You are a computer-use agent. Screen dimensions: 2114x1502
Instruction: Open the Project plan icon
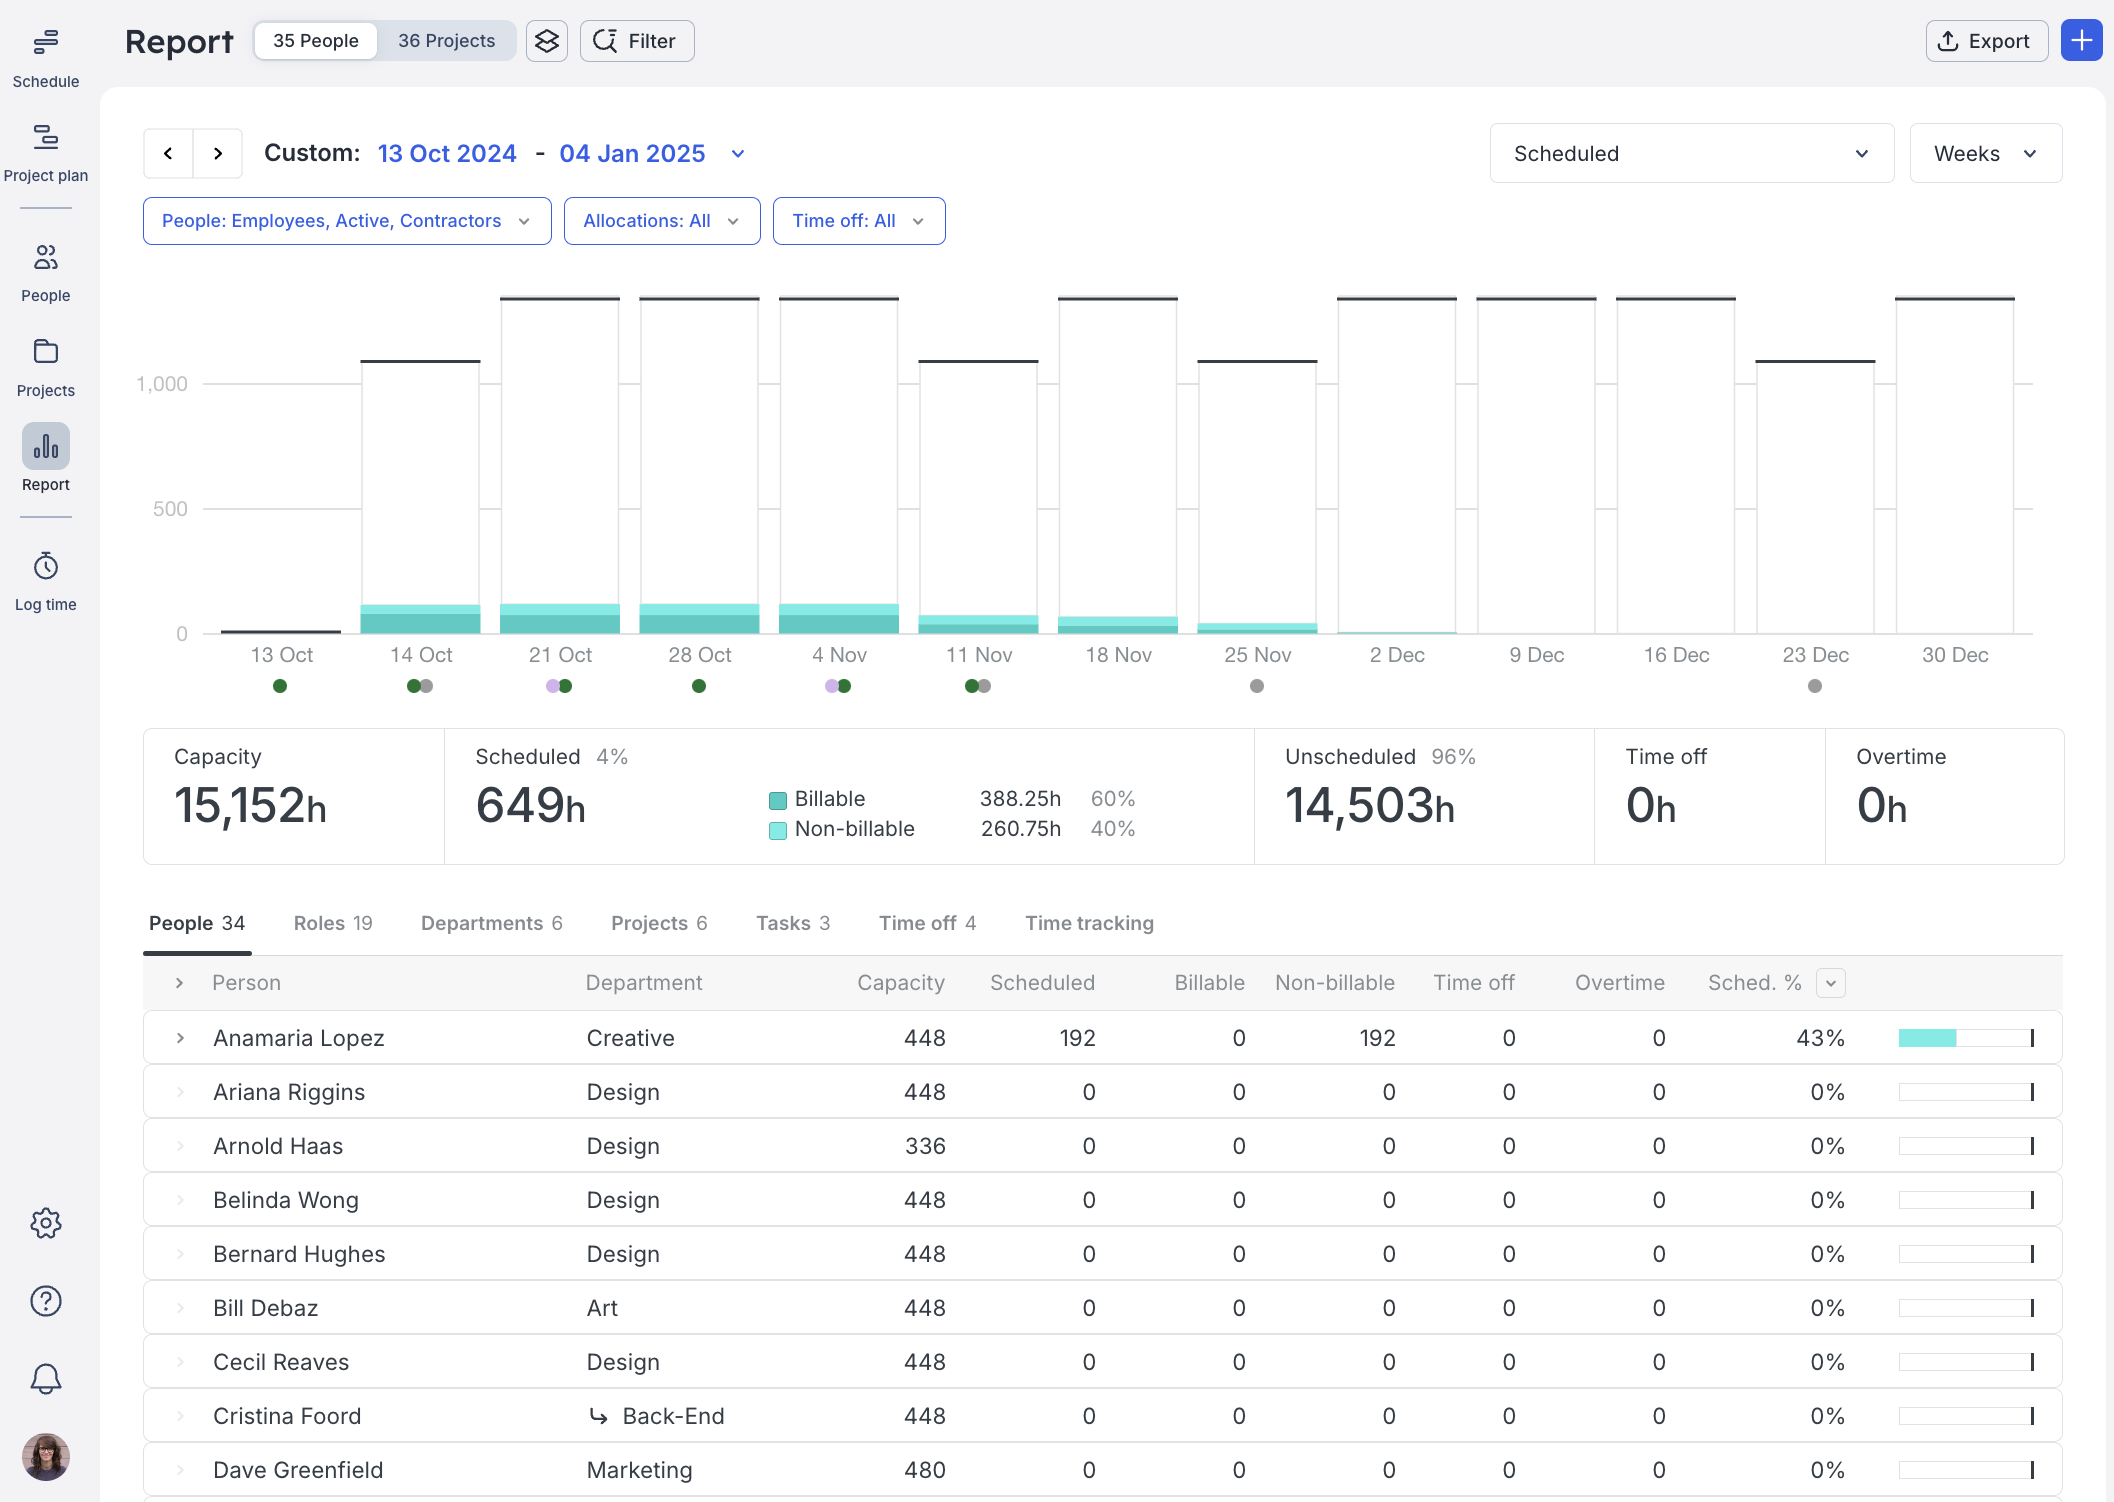pyautogui.click(x=46, y=137)
